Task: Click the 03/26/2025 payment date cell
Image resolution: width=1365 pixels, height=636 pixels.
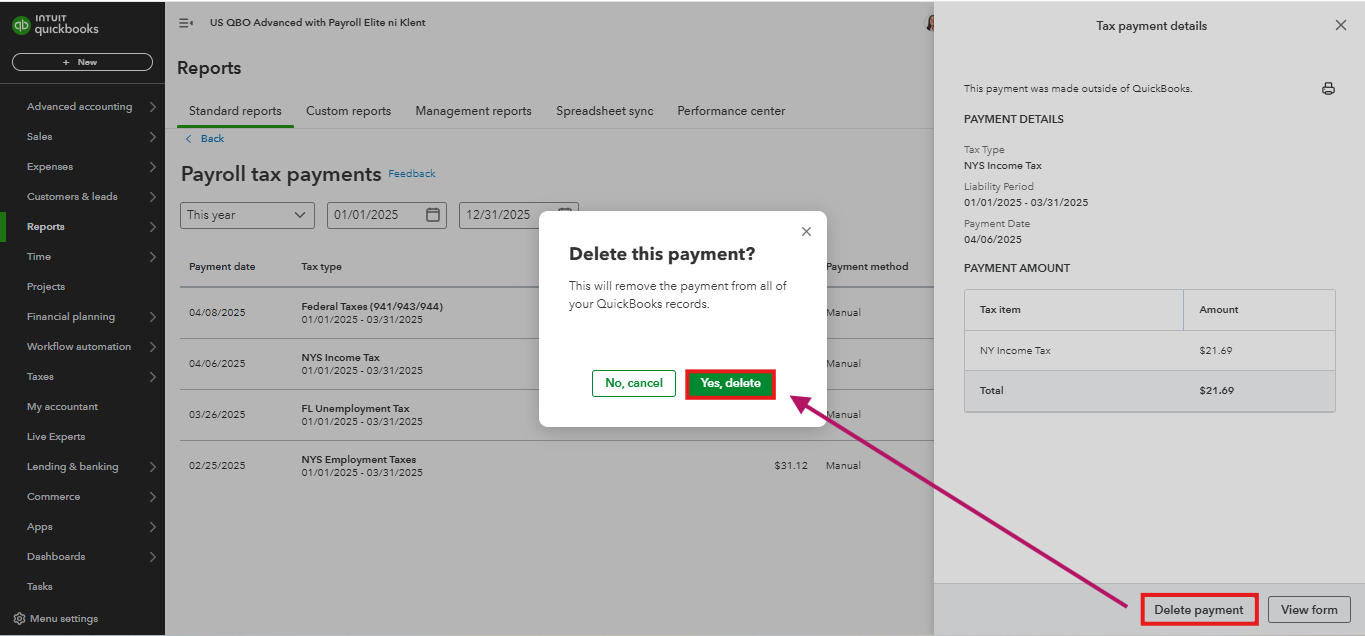Action: click(x=217, y=415)
